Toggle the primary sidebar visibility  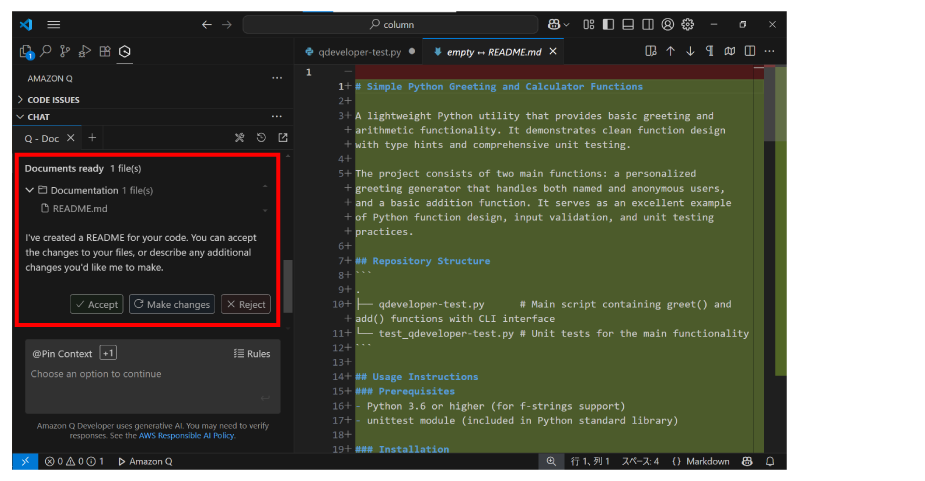[608, 24]
